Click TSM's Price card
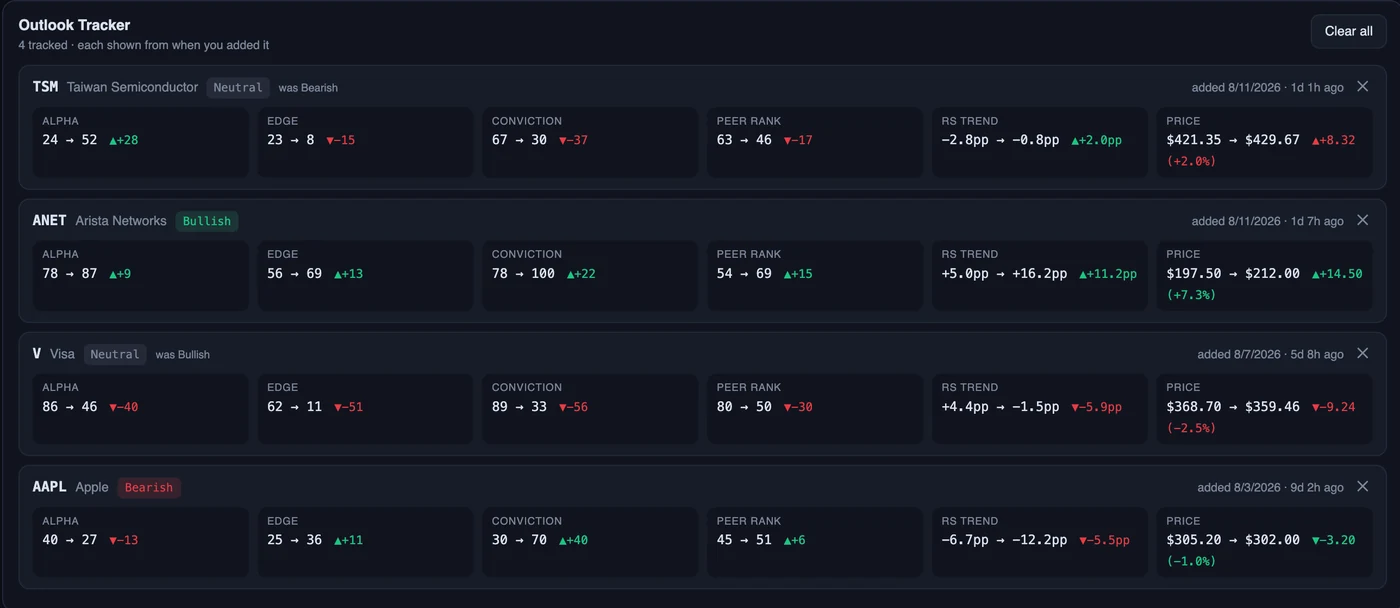Screen dimensions: 1400x608 coord(1265,143)
